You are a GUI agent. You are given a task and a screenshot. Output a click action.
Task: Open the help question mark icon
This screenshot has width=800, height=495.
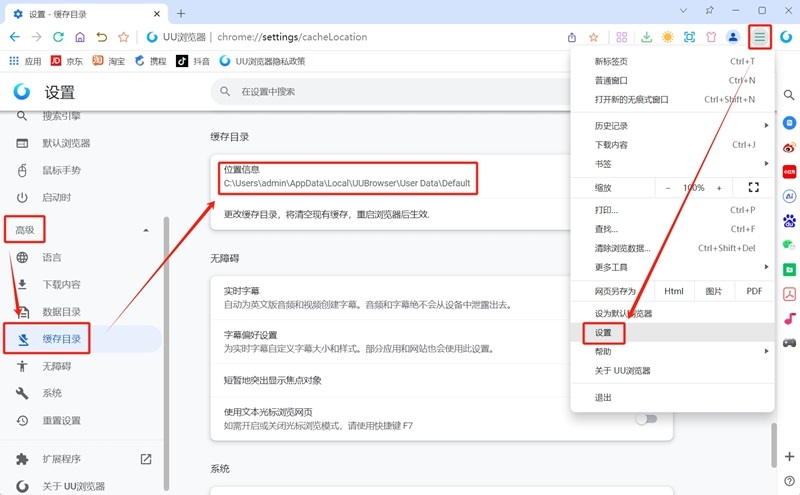click(x=789, y=481)
